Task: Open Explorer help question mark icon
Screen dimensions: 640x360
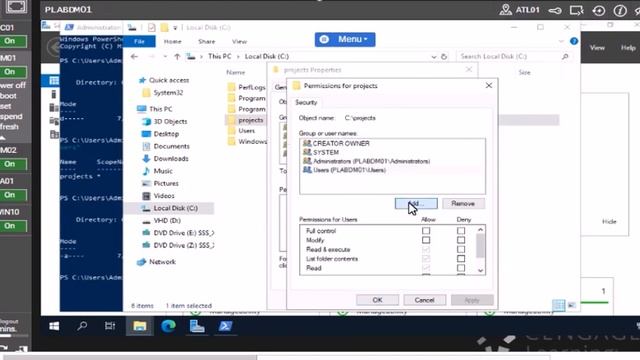Action: click(x=574, y=41)
